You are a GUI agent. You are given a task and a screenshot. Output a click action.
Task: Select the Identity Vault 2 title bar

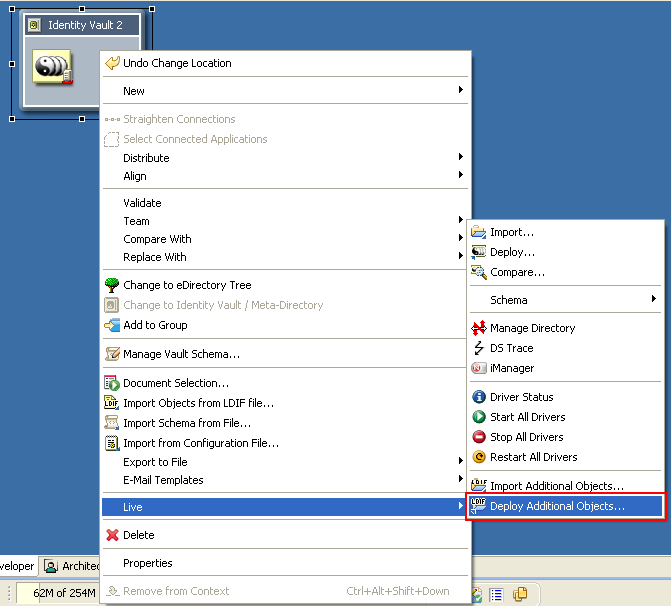point(82,25)
